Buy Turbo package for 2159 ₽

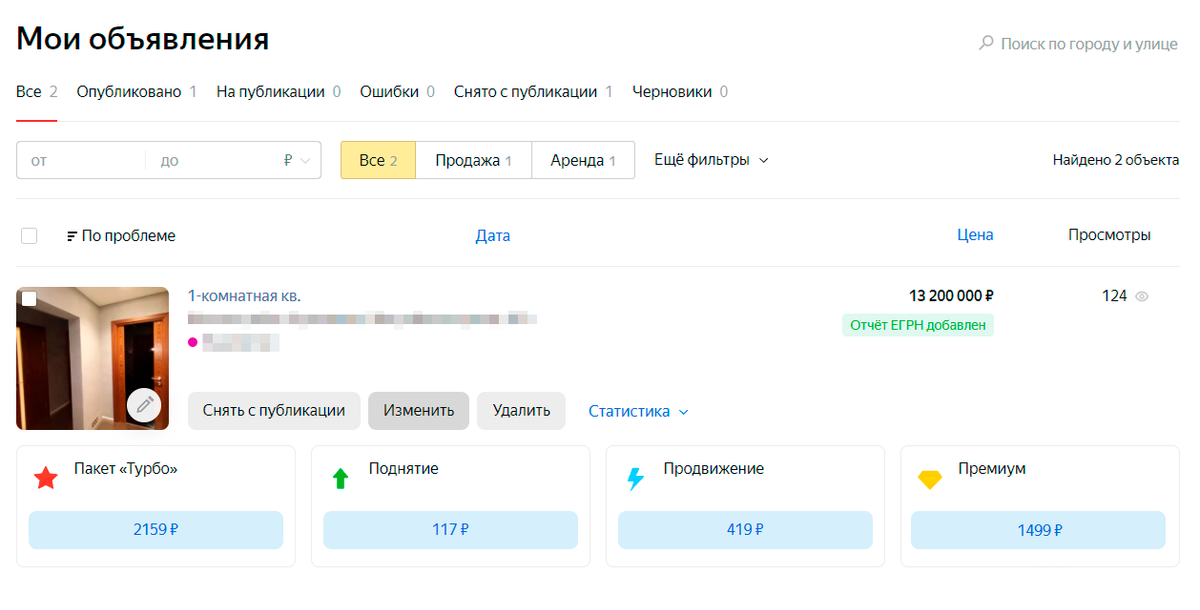tap(156, 530)
